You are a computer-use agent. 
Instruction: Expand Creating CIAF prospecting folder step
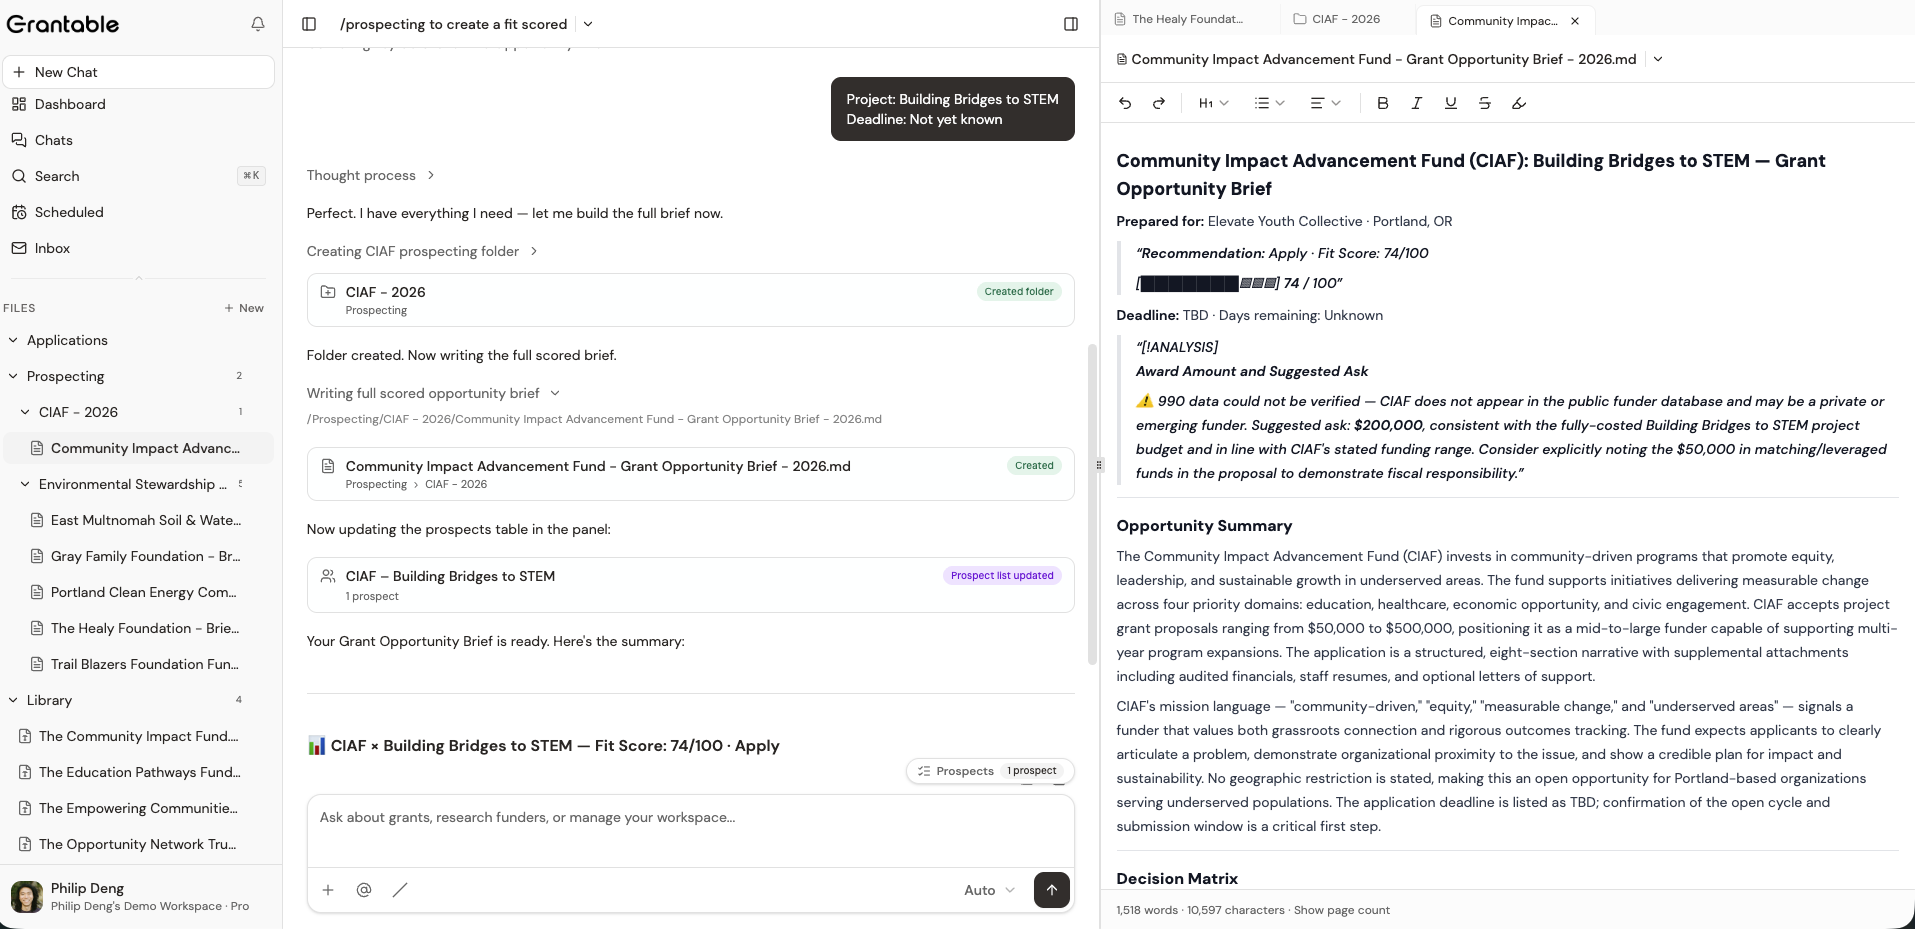pos(422,251)
